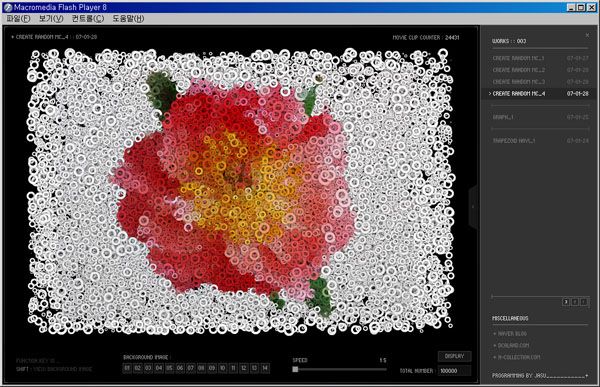
Task: Open the NAVER BLOG link
Action: pos(510,334)
